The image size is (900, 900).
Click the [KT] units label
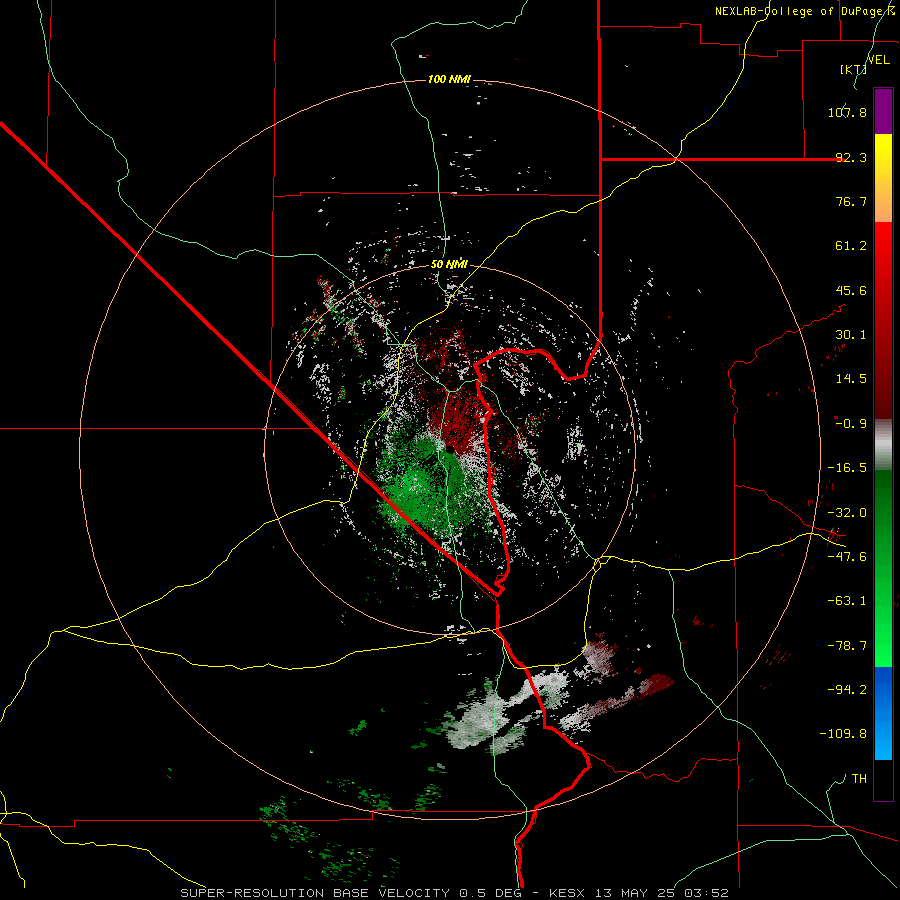[x=853, y=69]
